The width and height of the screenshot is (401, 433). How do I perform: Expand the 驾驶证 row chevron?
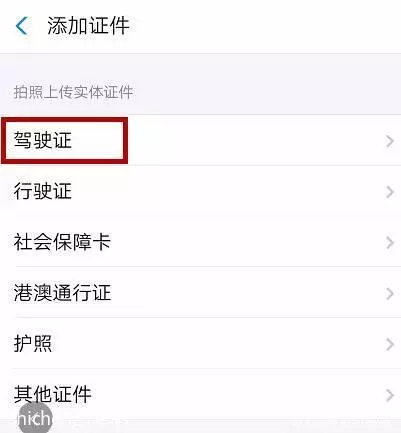coord(390,141)
